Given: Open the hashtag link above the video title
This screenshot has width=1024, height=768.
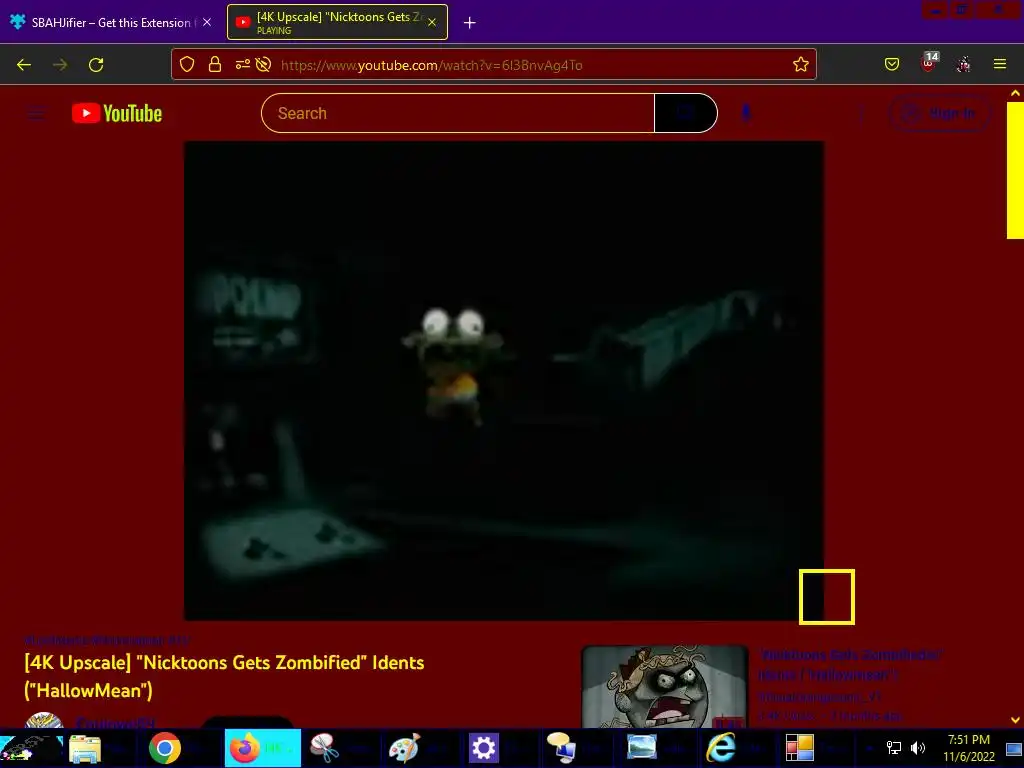Looking at the screenshot, I should [106, 640].
